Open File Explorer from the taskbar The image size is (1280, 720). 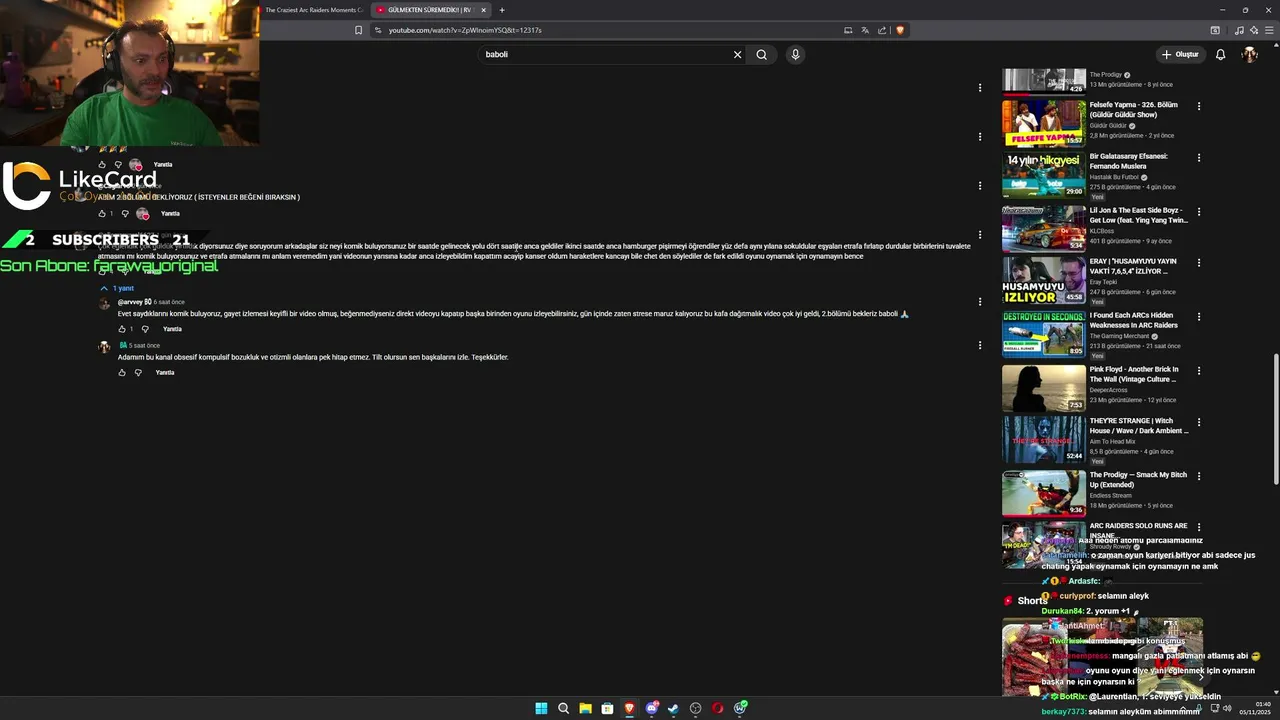point(585,708)
